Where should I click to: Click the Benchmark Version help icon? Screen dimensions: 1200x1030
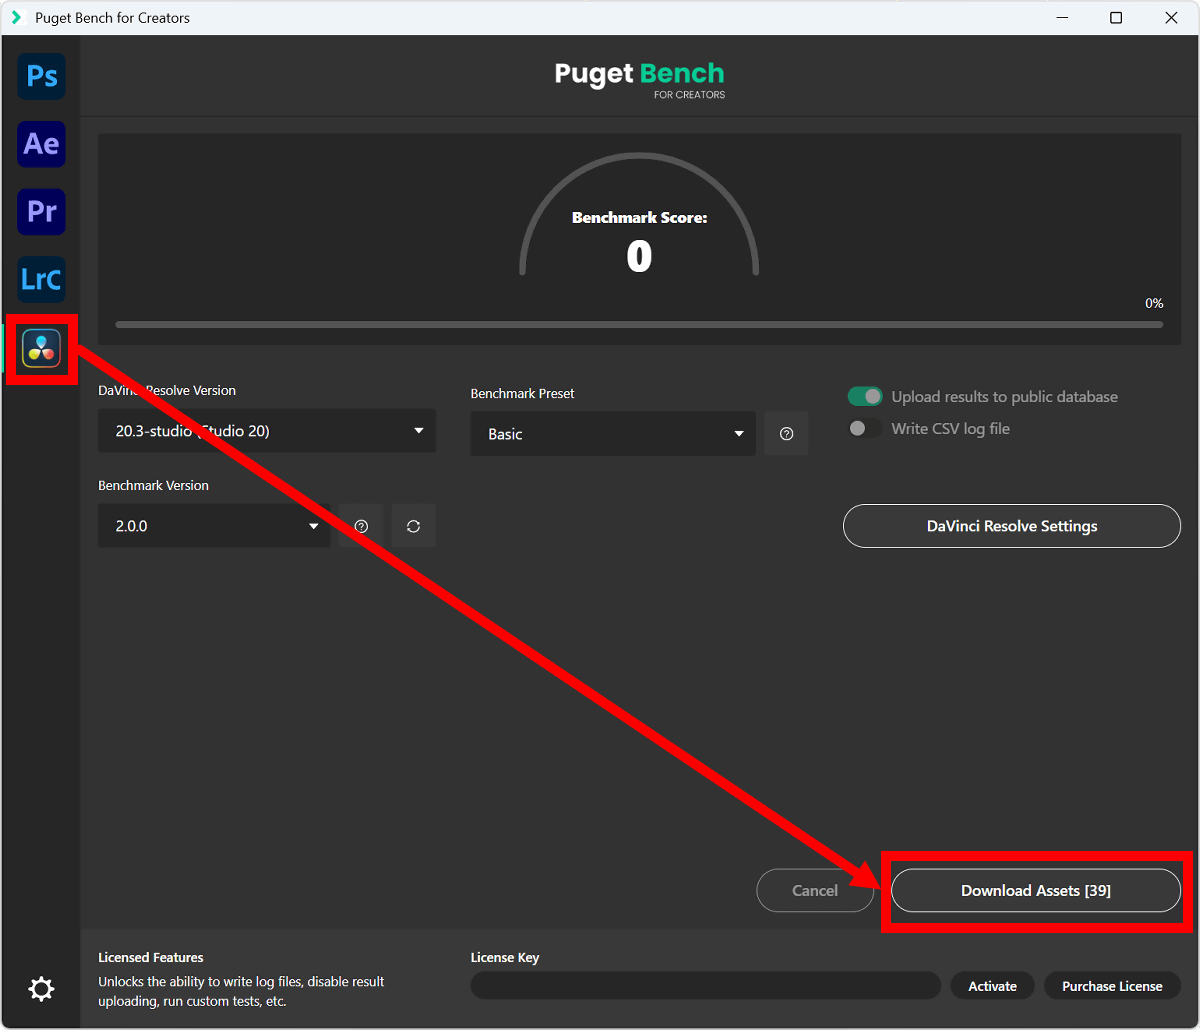point(361,526)
